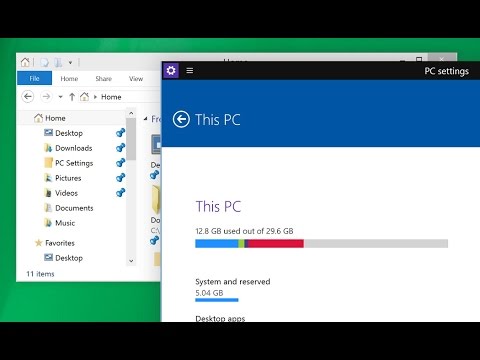
Task: Click the Favorites star icon
Action: pyautogui.click(x=38, y=243)
